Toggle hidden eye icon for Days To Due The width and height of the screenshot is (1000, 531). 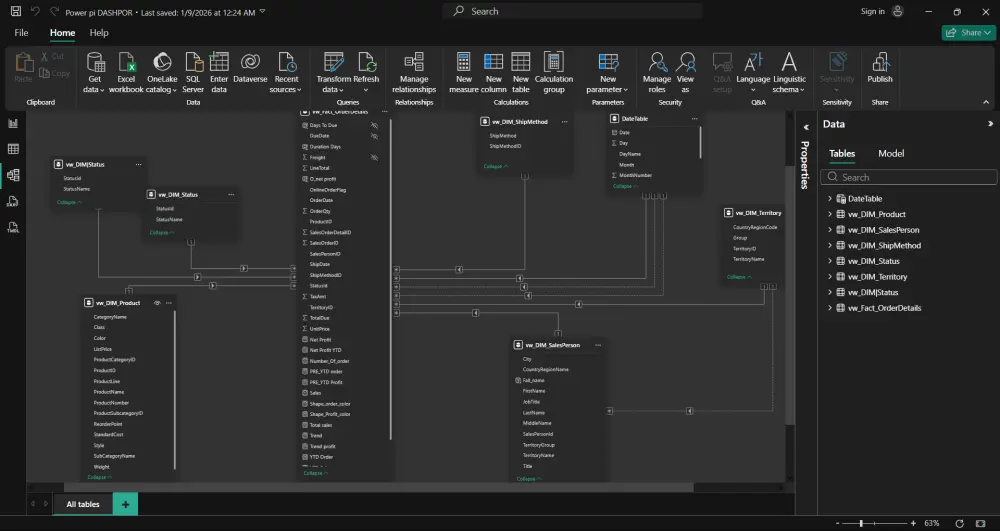point(373,125)
